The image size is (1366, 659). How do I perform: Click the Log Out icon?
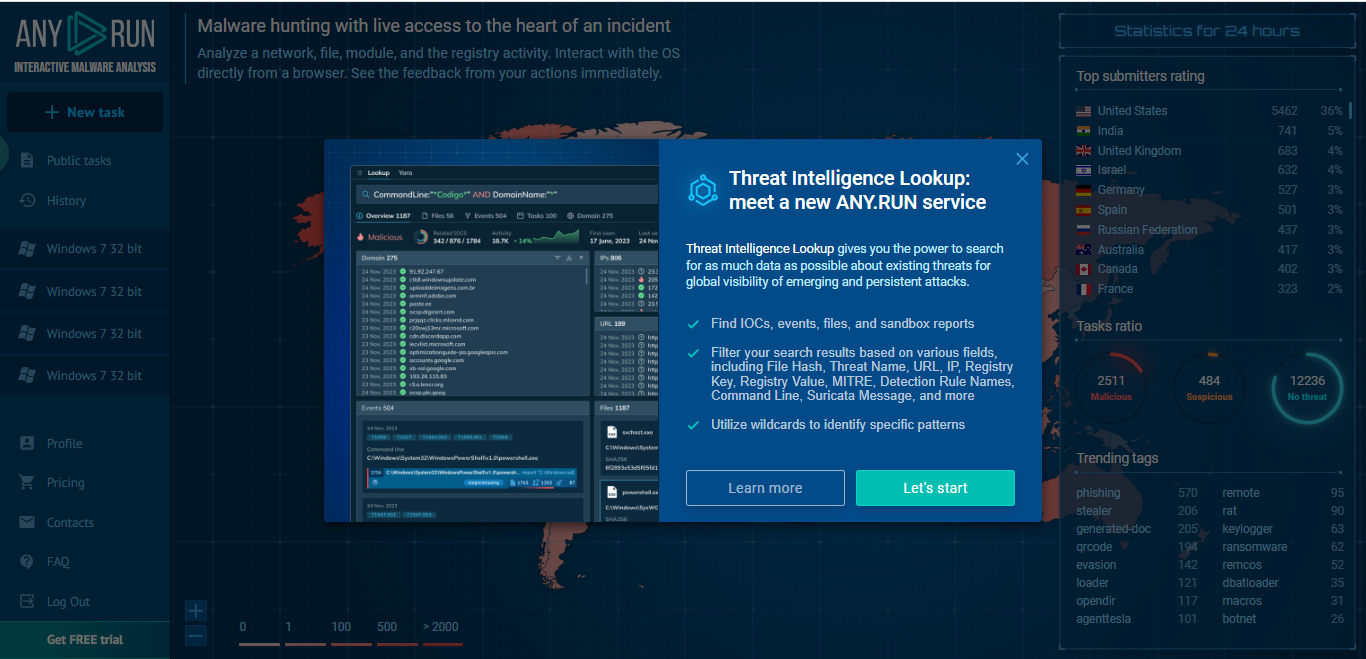[x=28, y=601]
